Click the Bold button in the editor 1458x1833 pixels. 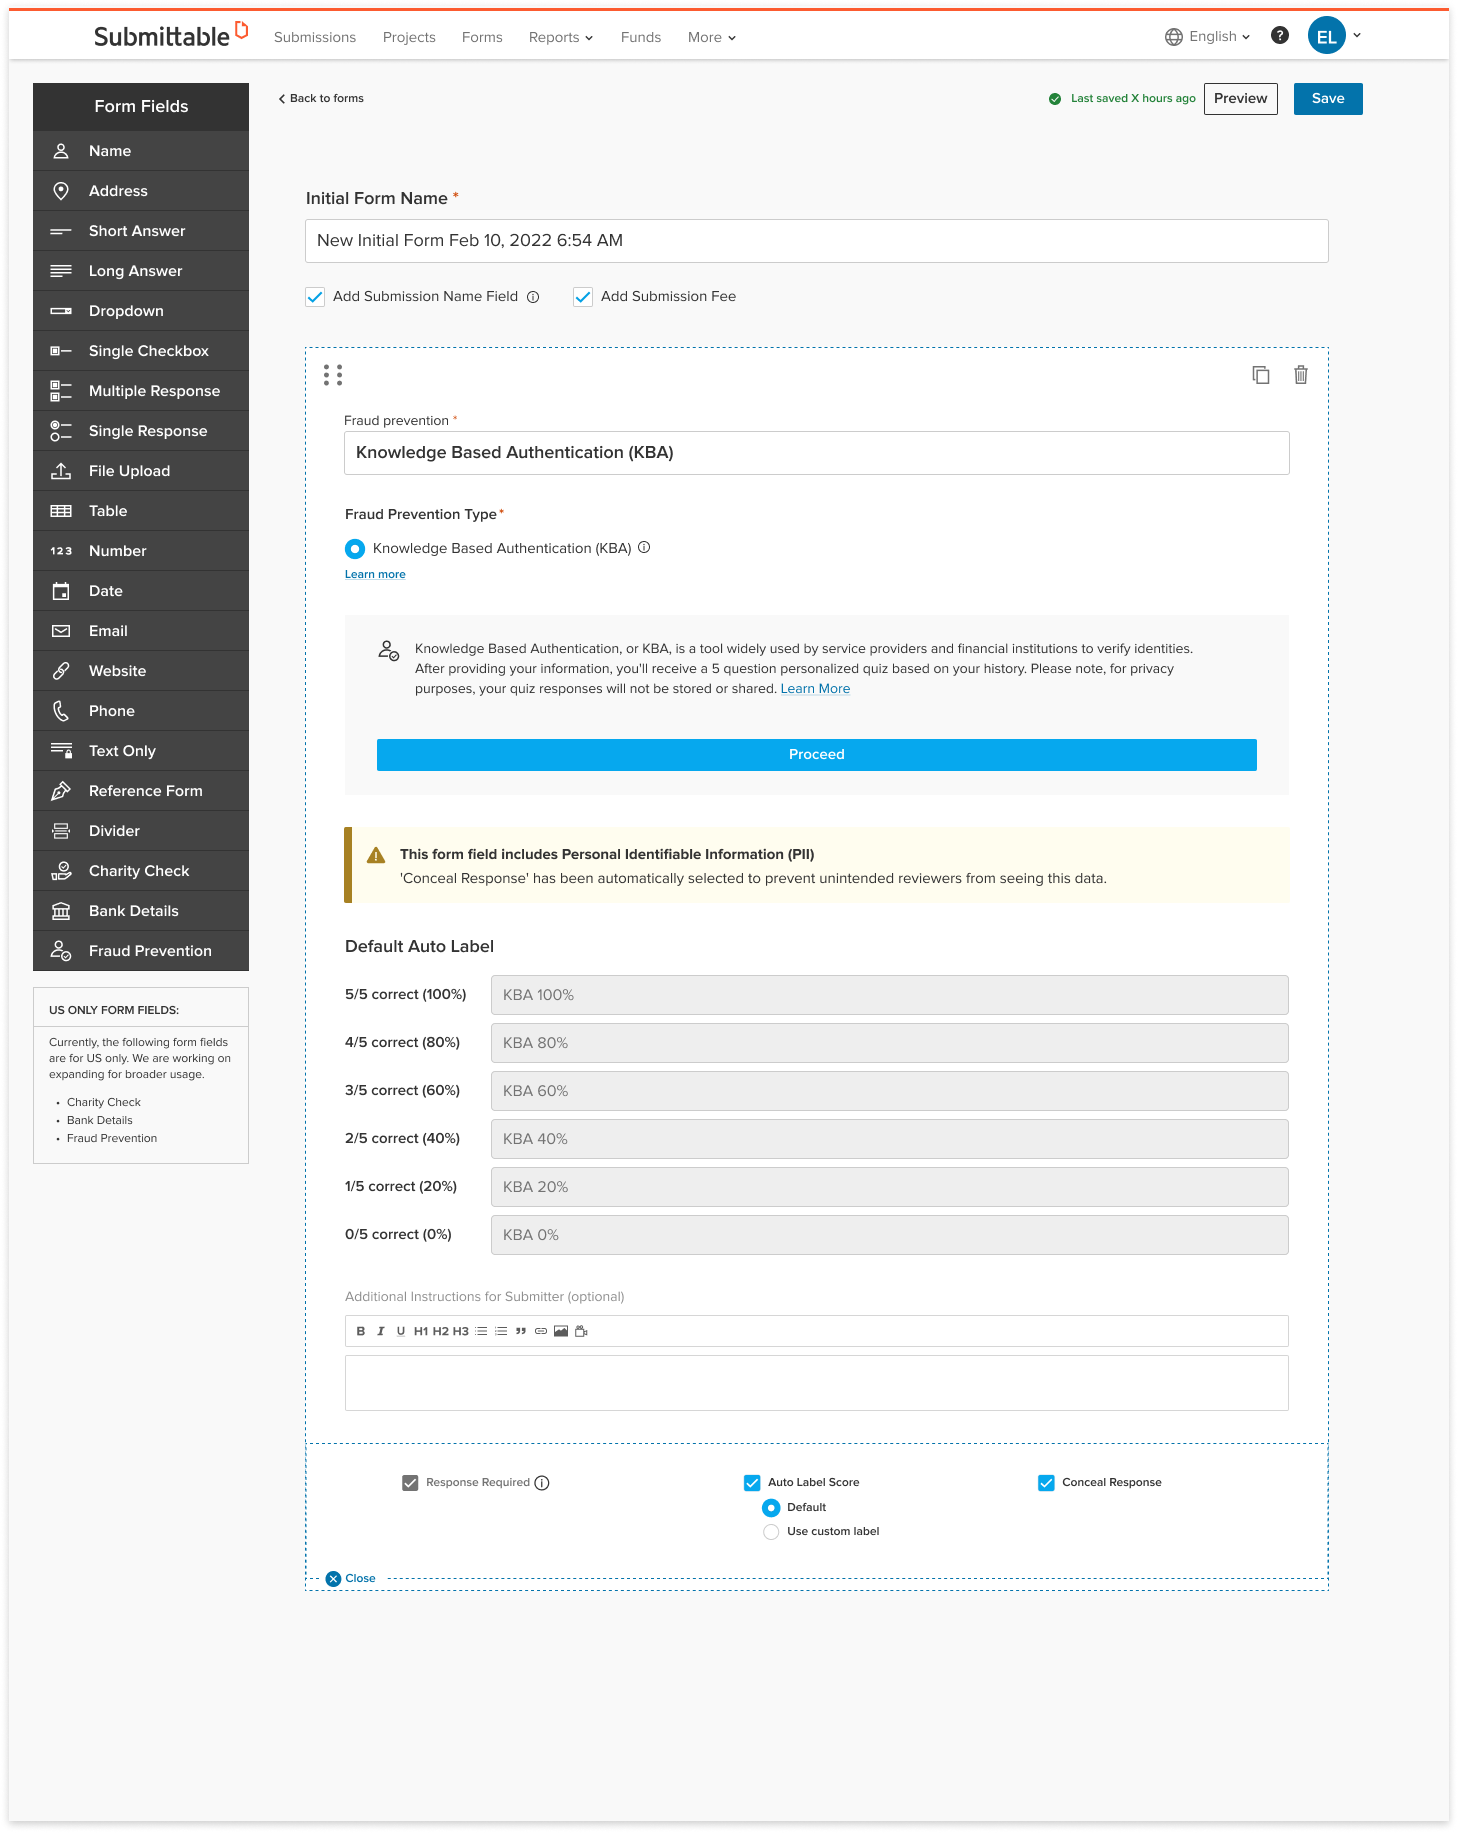coord(361,1331)
